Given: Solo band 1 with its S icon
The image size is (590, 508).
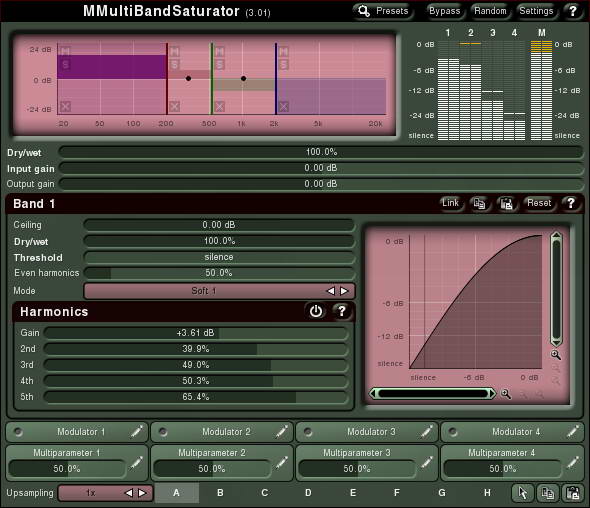Looking at the screenshot, I should (x=65, y=65).
